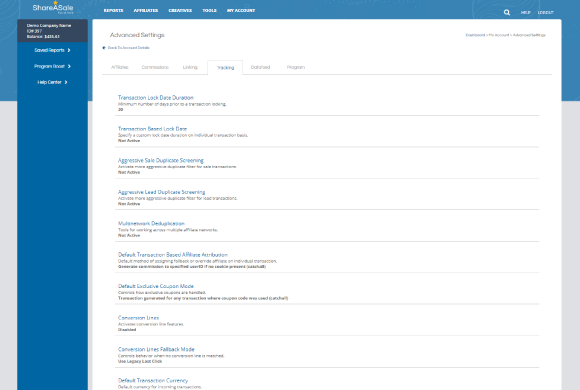Image resolution: width=580 pixels, height=390 pixels.
Task: Click the Help link in the header
Action: [x=526, y=13]
